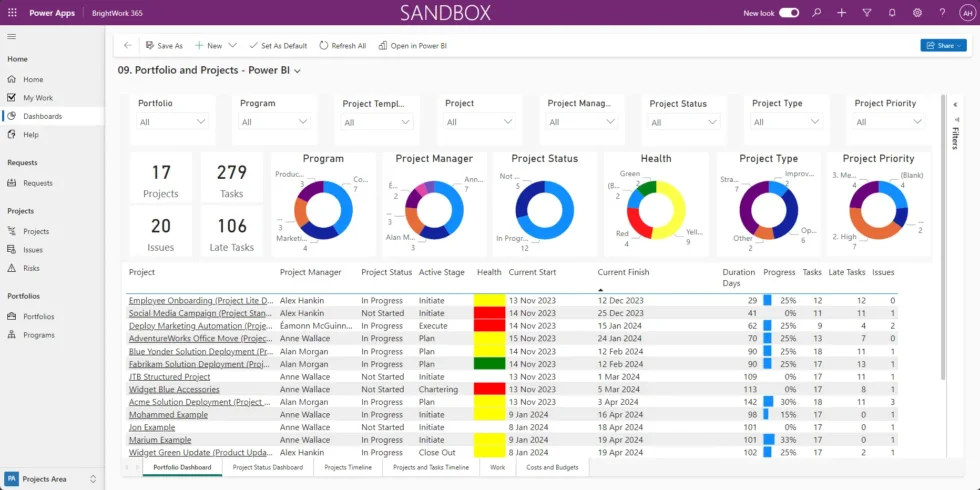Toggle the New look switch
The width and height of the screenshot is (980, 490).
(789, 13)
